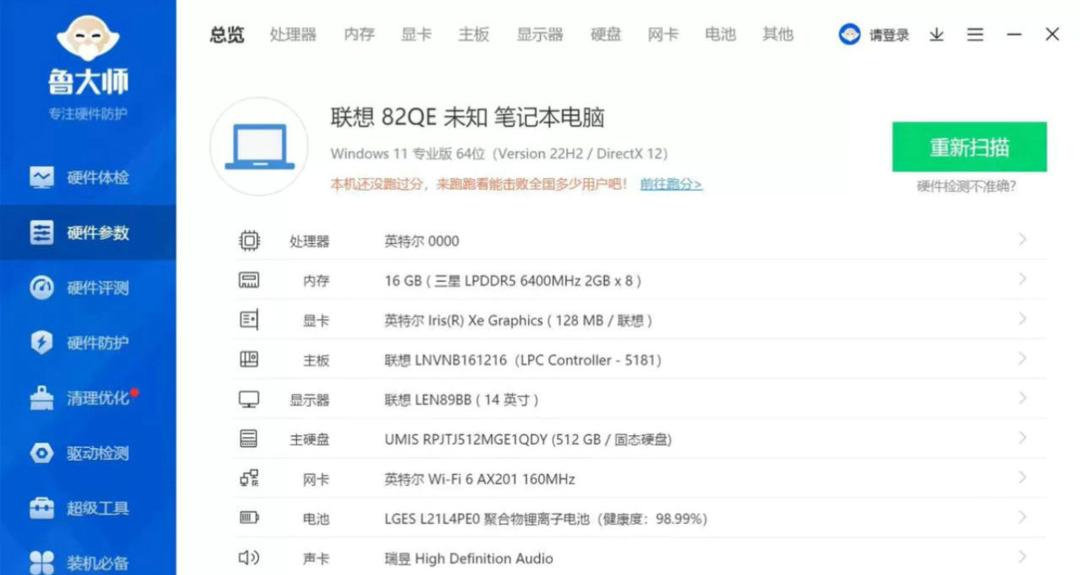The image size is (1080, 575).
Task: Switch to the 处理器 tab
Action: point(293,34)
